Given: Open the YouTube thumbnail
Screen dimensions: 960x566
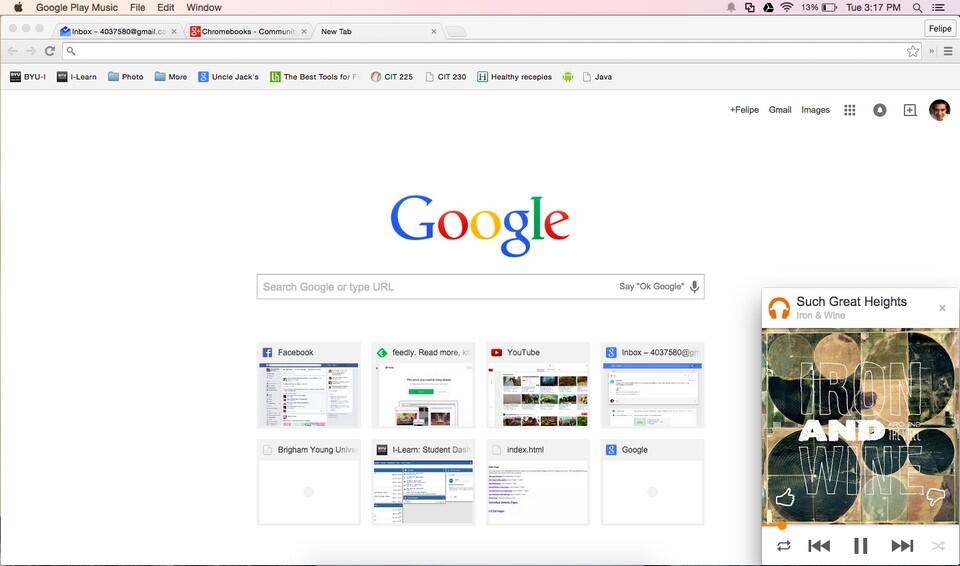Looking at the screenshot, I should [538, 385].
